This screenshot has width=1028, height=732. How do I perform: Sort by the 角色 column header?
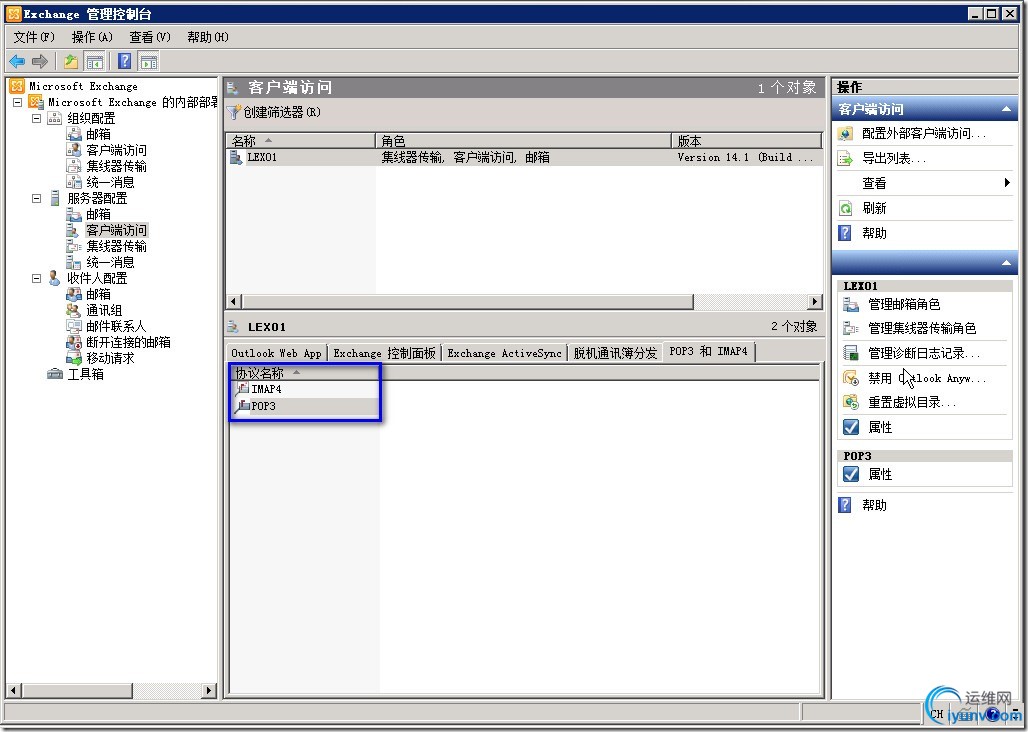tap(523, 141)
